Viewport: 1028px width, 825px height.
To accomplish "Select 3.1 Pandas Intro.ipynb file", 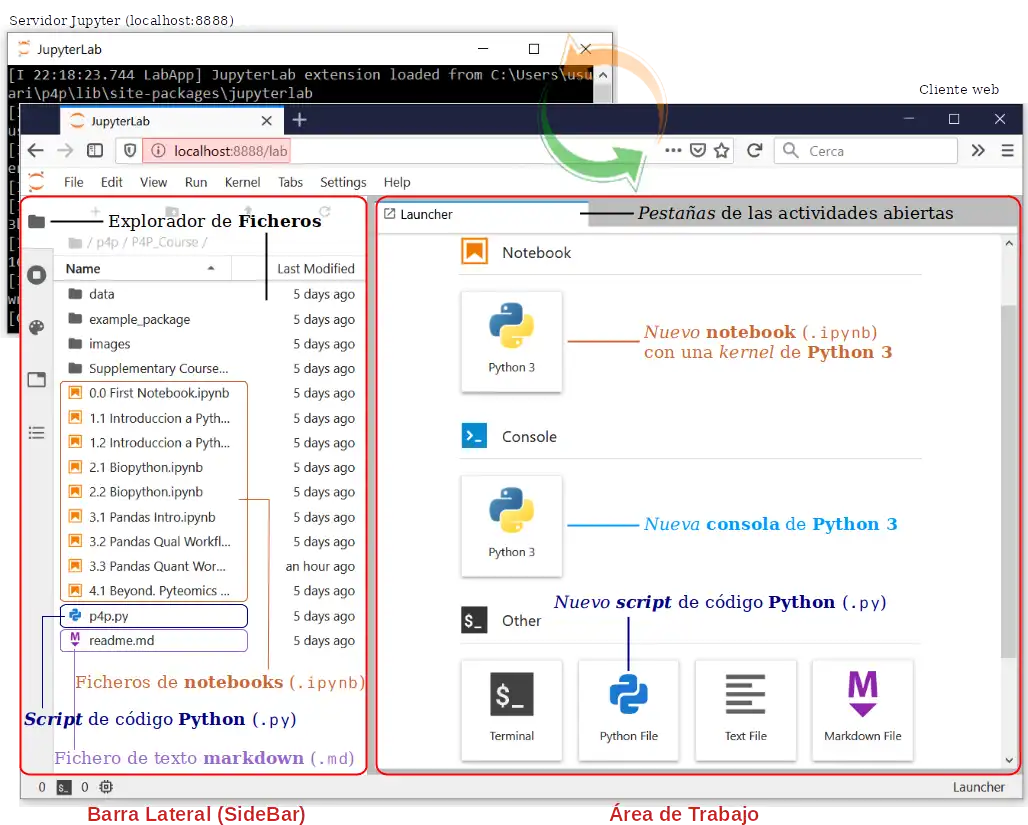I will tap(210, 517).
